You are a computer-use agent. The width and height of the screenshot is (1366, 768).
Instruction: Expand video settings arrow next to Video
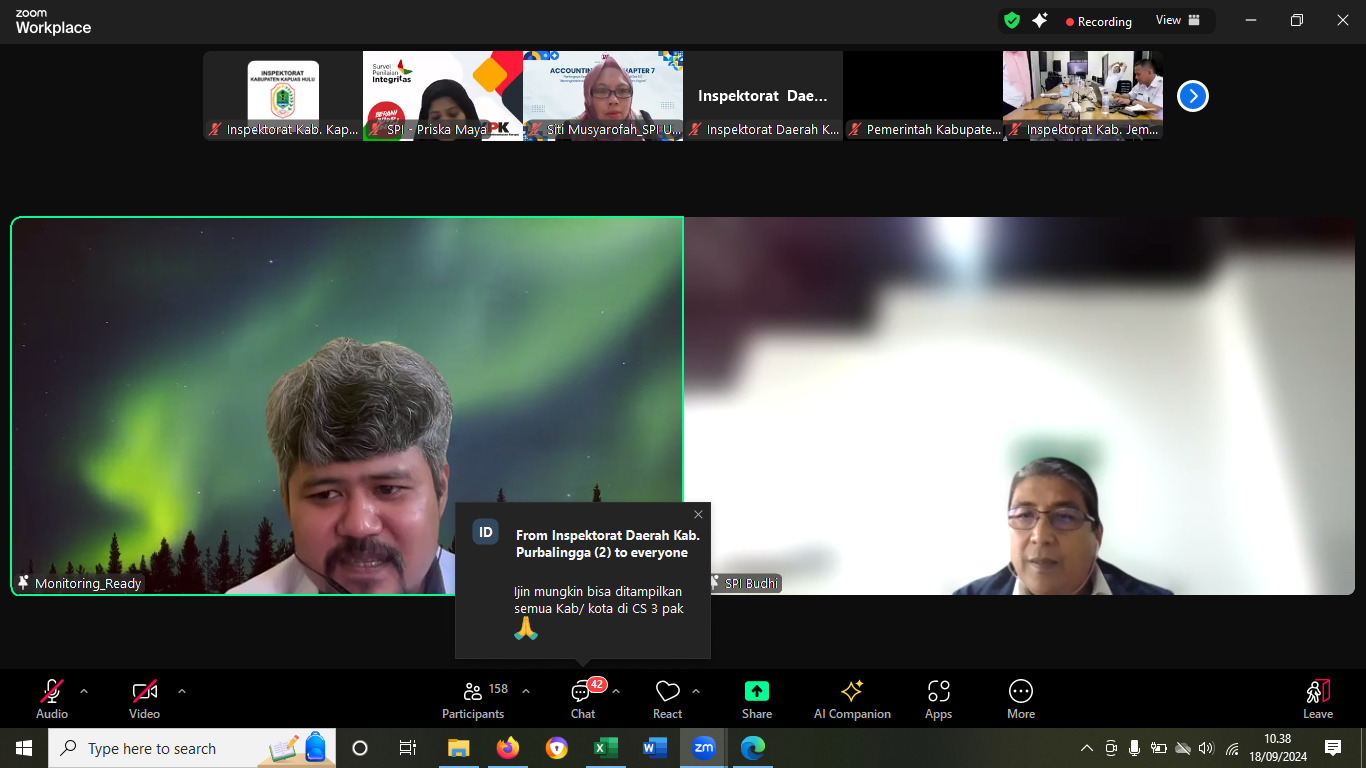(x=181, y=691)
